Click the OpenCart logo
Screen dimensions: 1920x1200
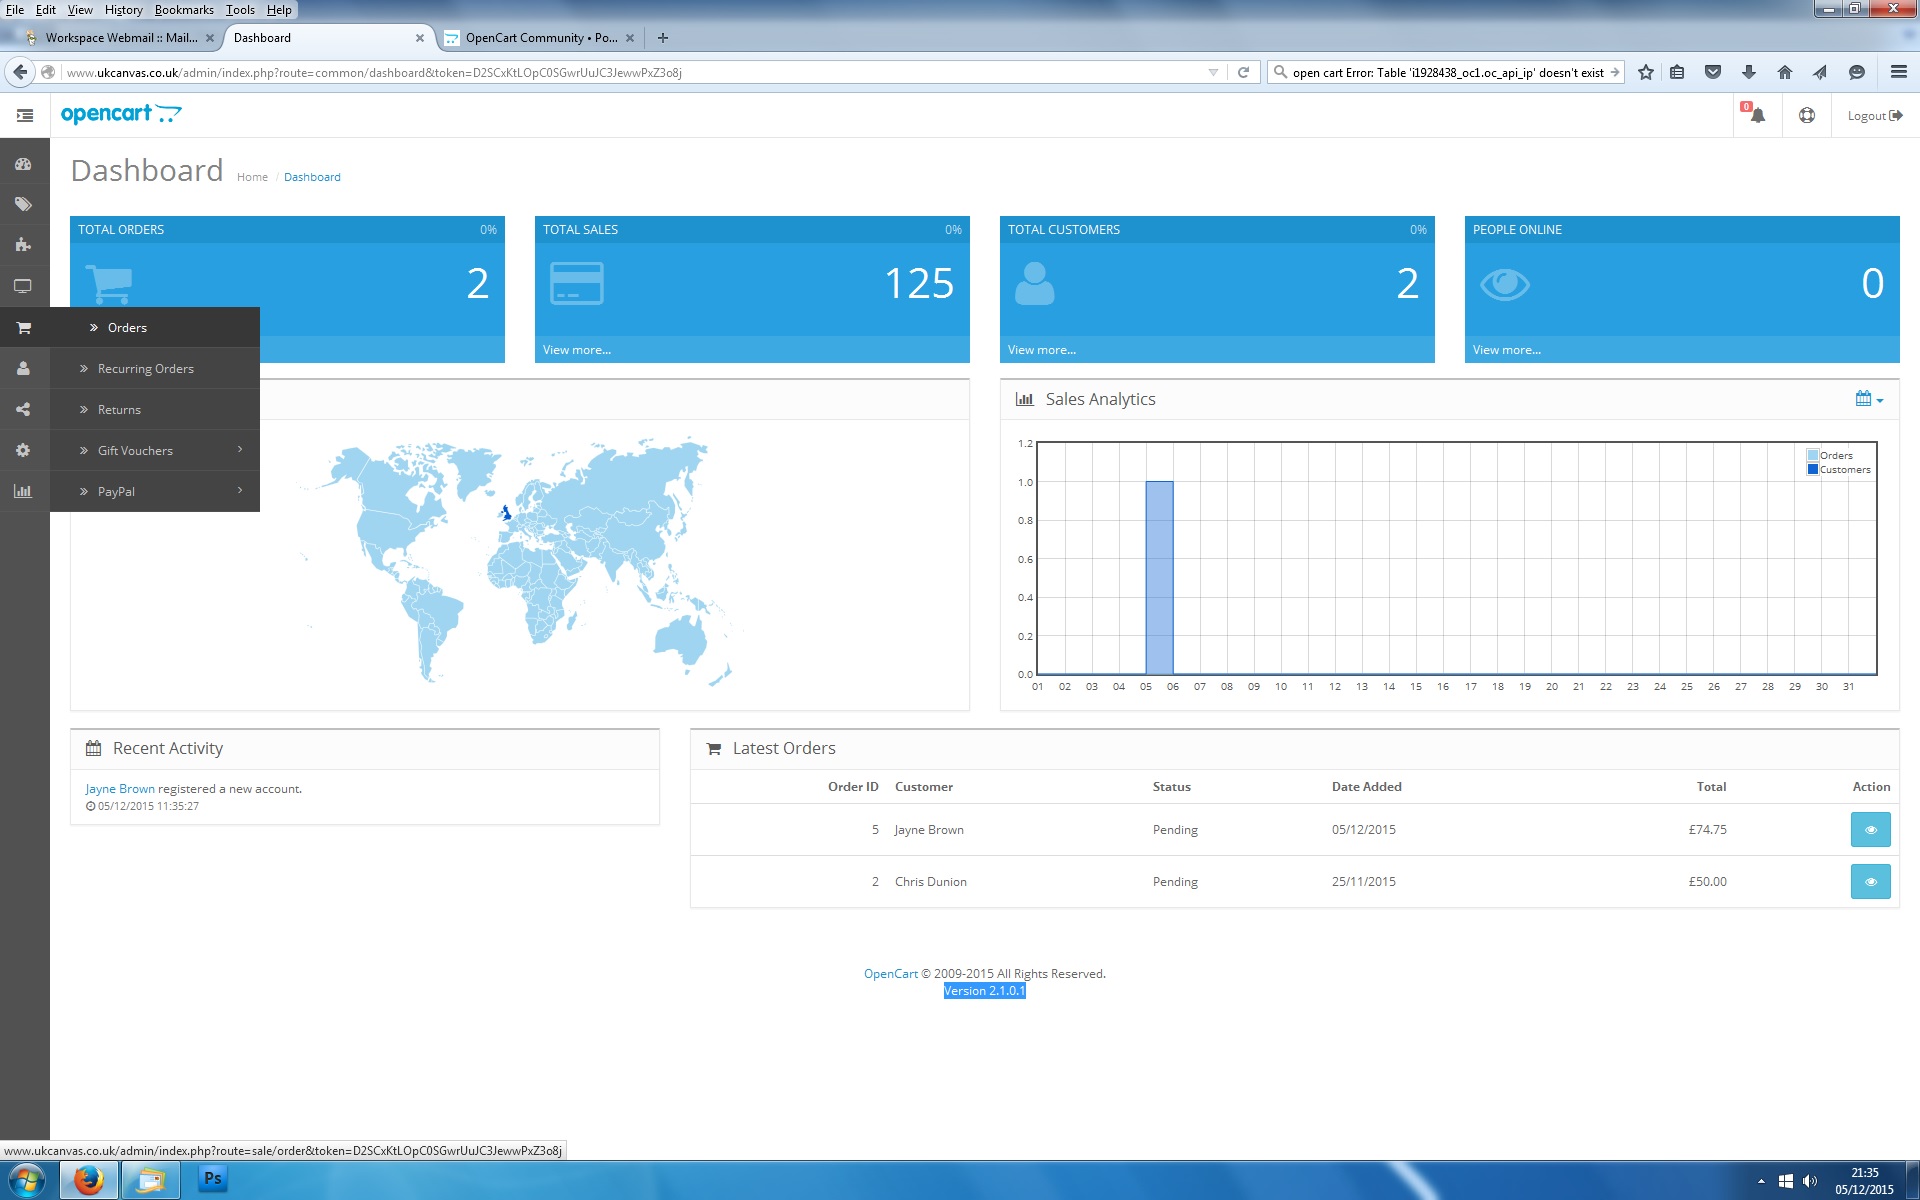(121, 114)
